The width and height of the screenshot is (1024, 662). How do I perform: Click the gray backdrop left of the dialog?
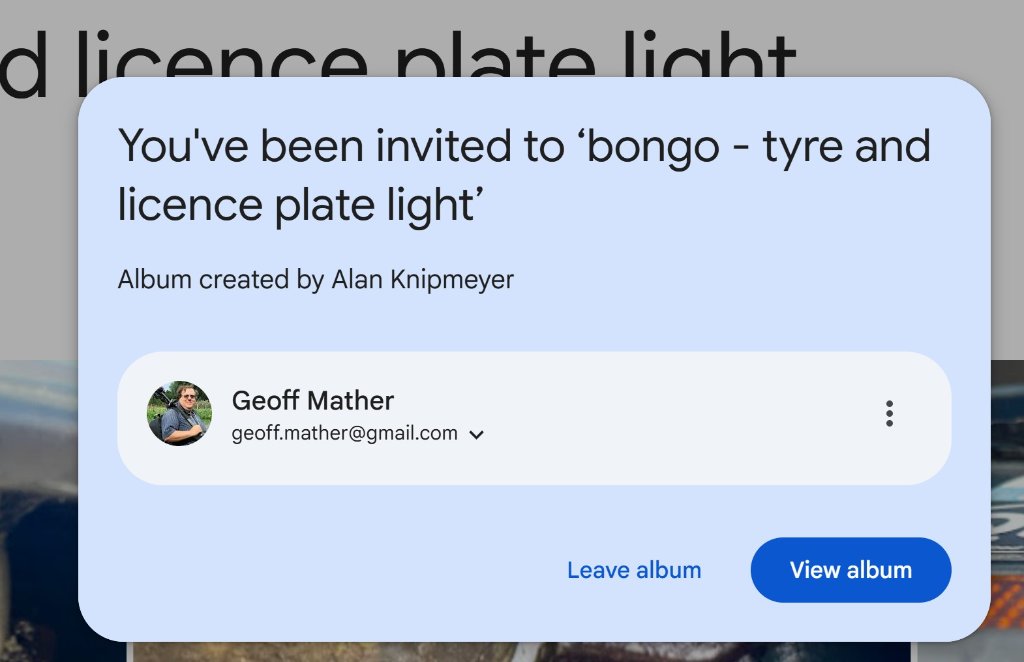coord(38,250)
